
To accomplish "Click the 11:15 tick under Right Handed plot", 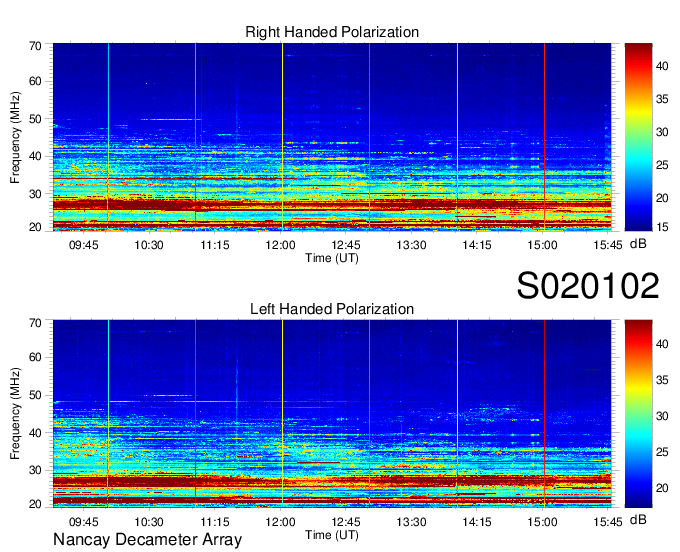I will (215, 245).
